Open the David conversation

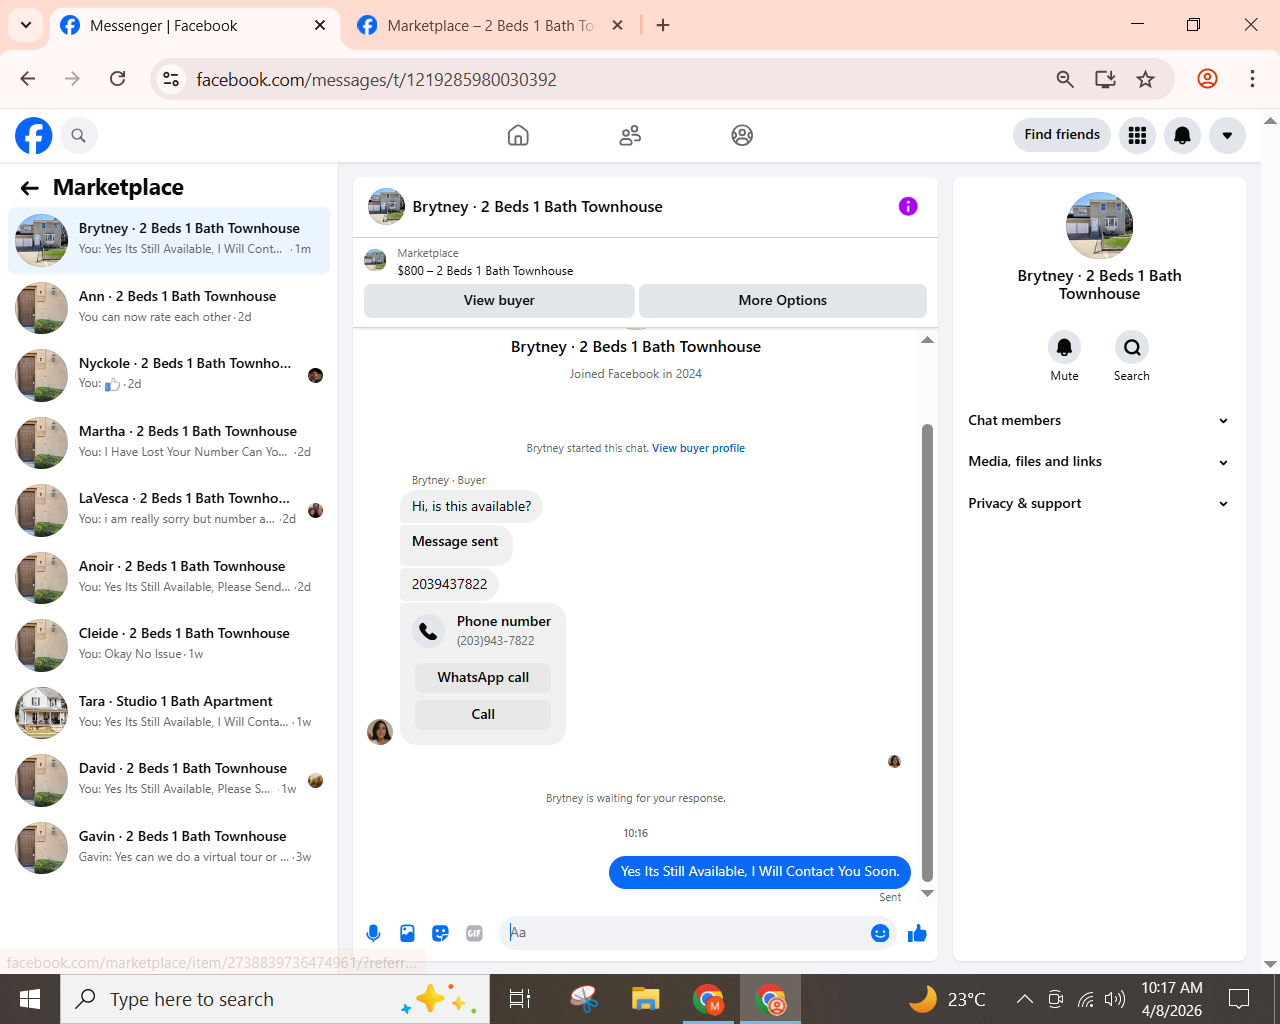pyautogui.click(x=169, y=779)
